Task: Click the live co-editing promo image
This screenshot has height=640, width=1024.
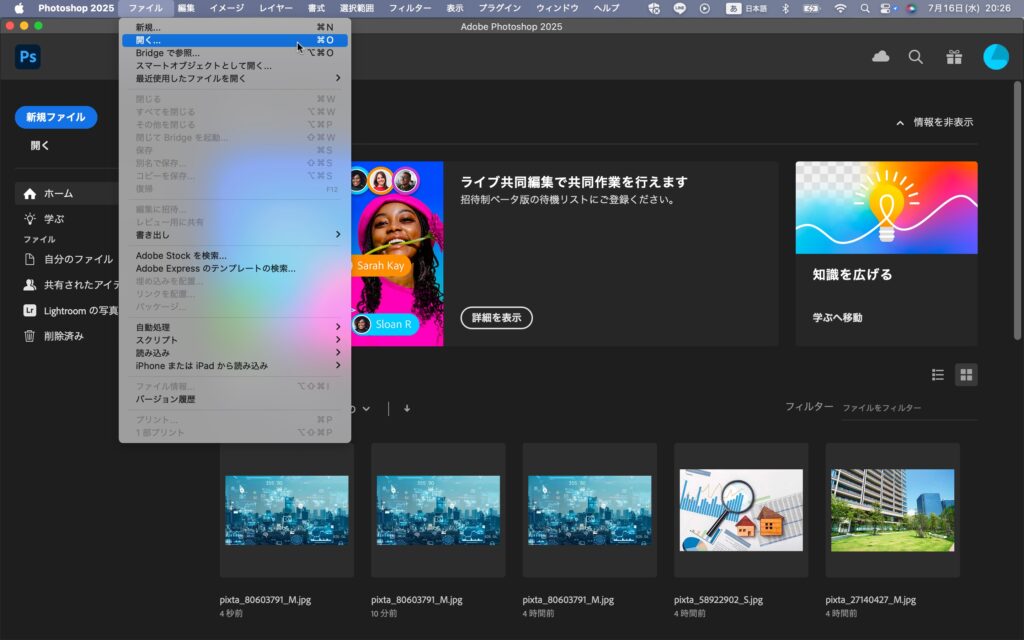Action: pyautogui.click(x=397, y=253)
